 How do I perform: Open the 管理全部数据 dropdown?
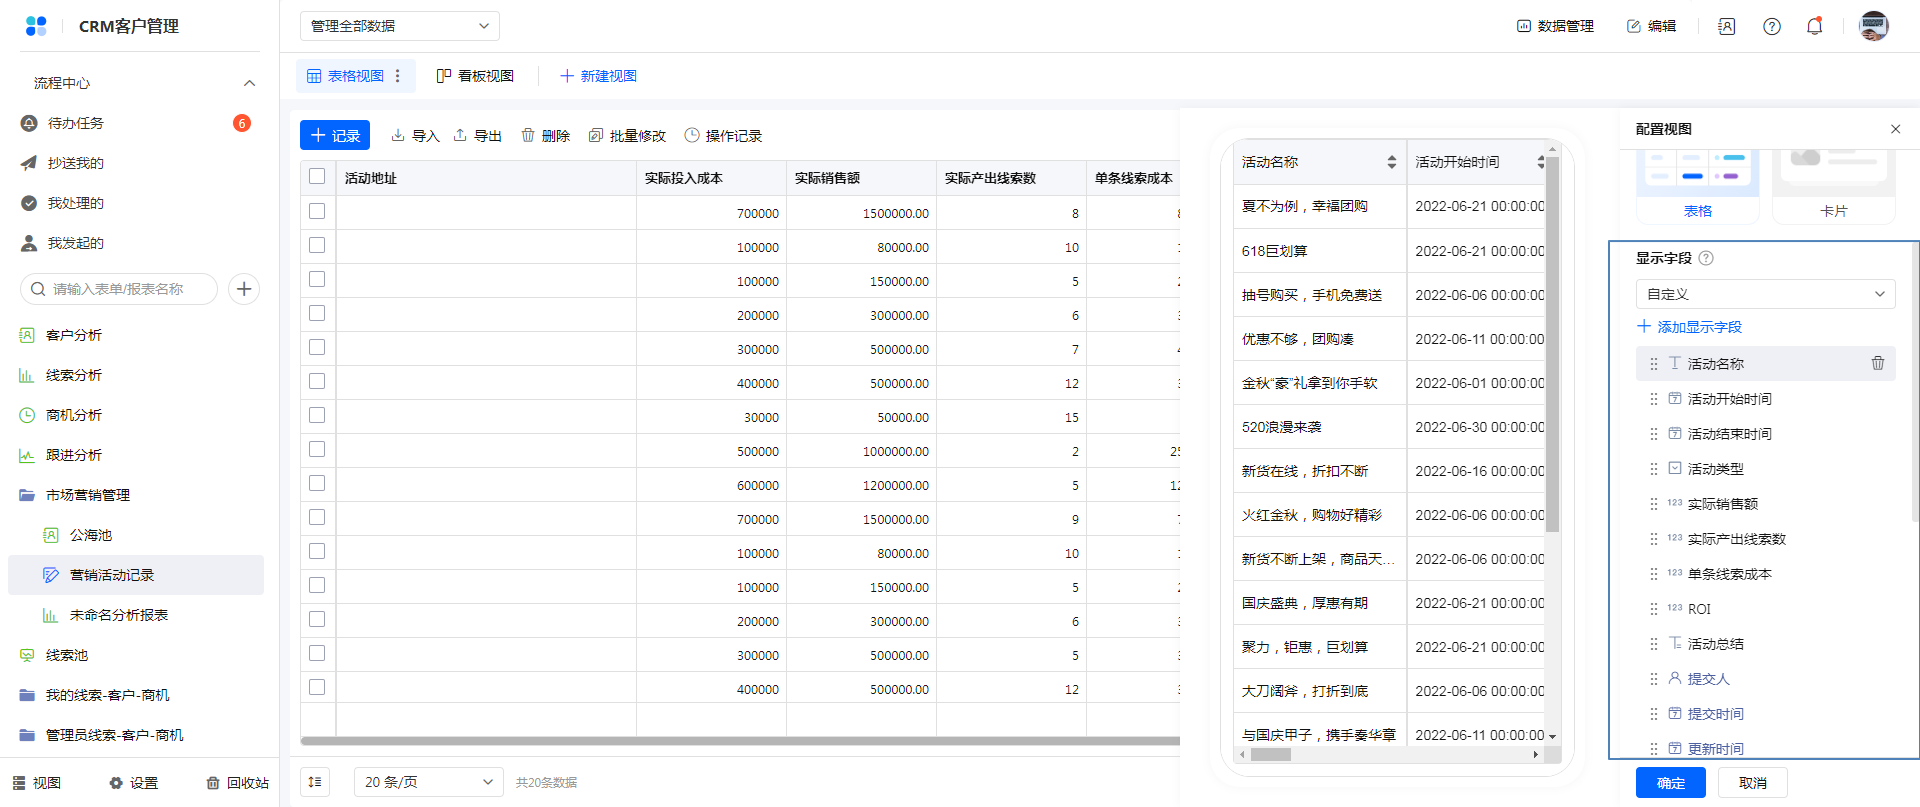click(399, 26)
